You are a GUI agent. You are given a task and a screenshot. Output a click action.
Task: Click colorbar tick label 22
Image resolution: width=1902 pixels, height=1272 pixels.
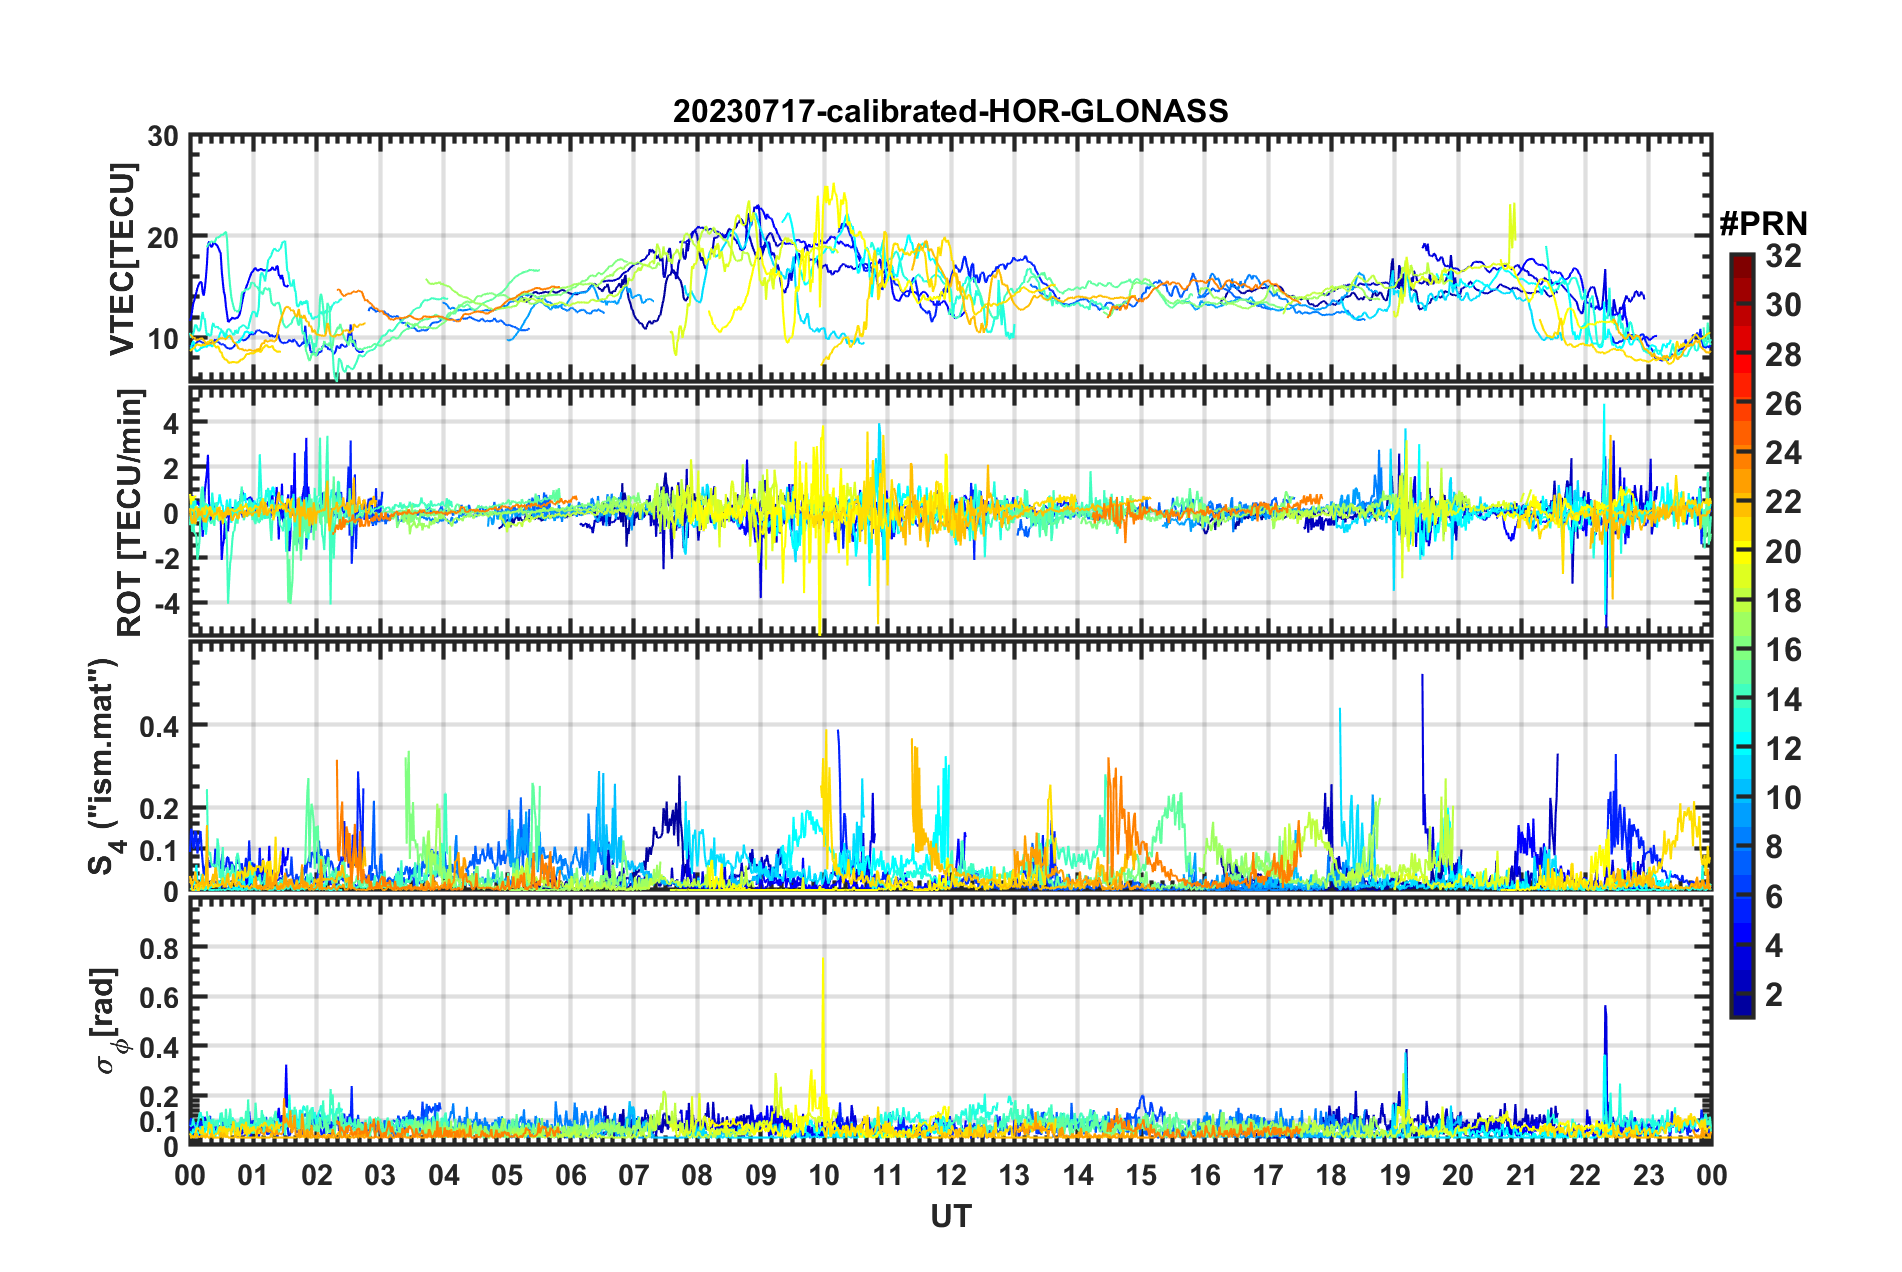(x=1783, y=502)
